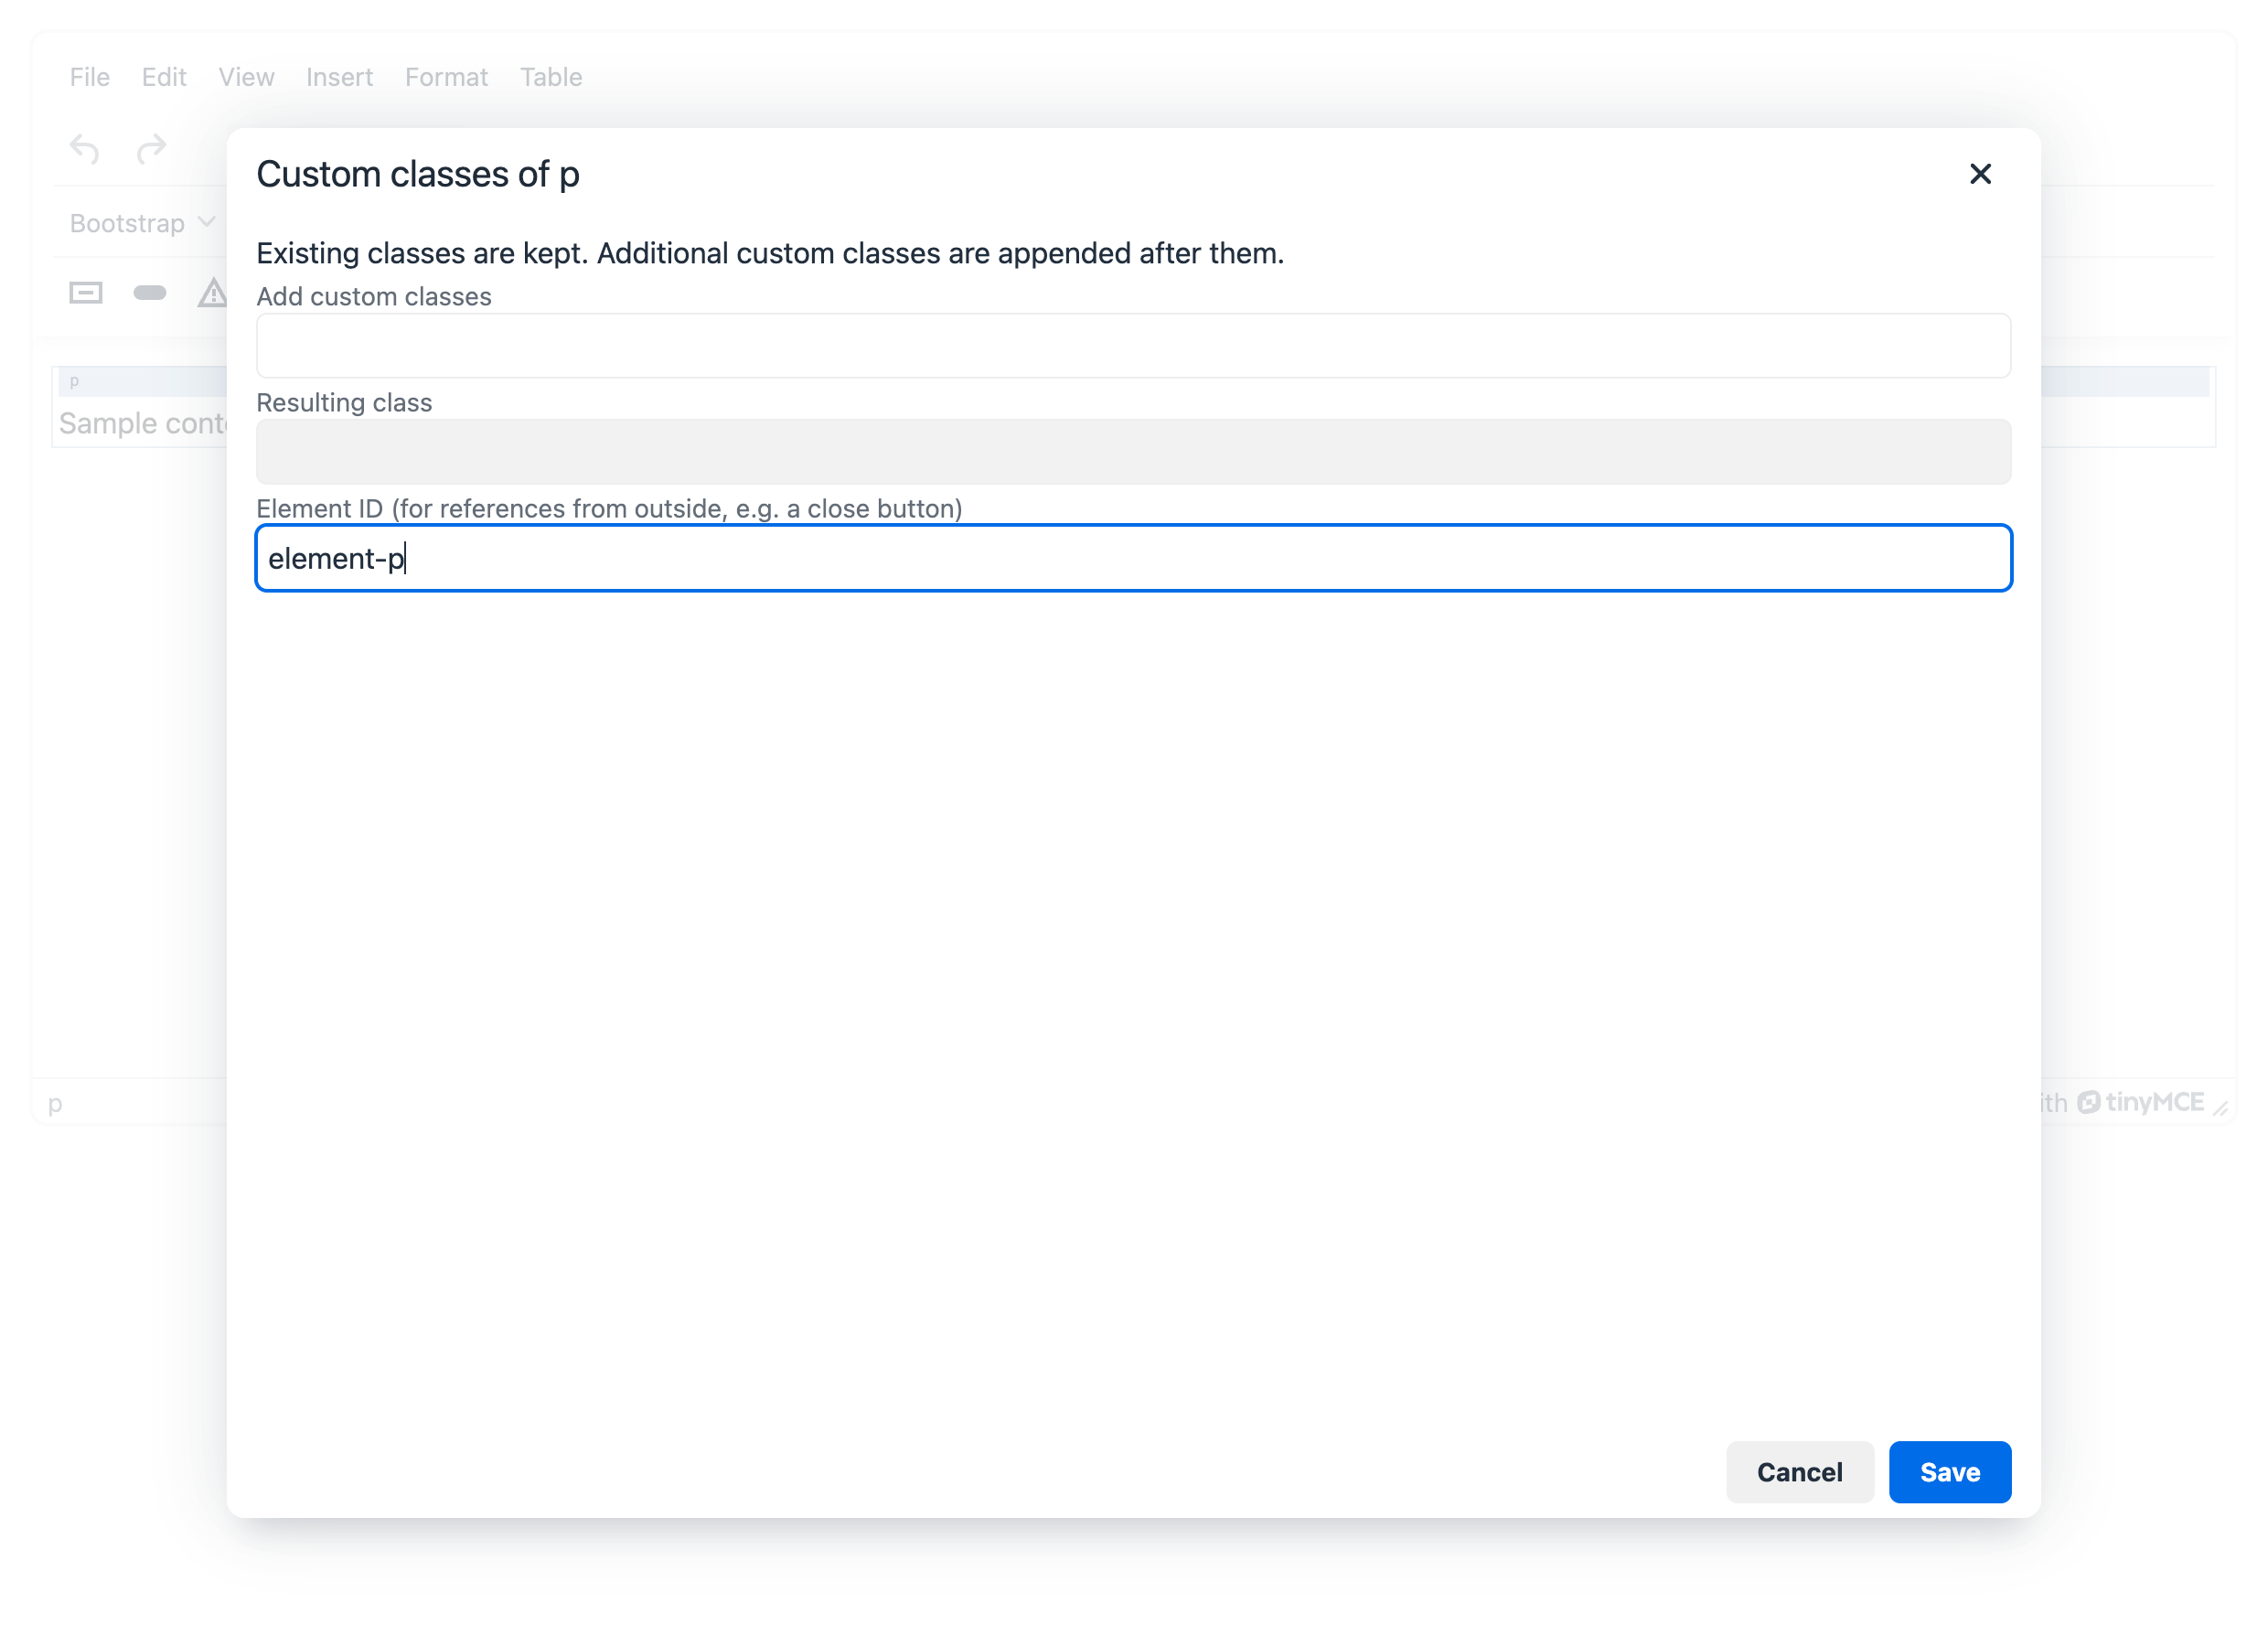2268x1646 pixels.
Task: Open the Insert menu
Action: pyautogui.click(x=339, y=77)
